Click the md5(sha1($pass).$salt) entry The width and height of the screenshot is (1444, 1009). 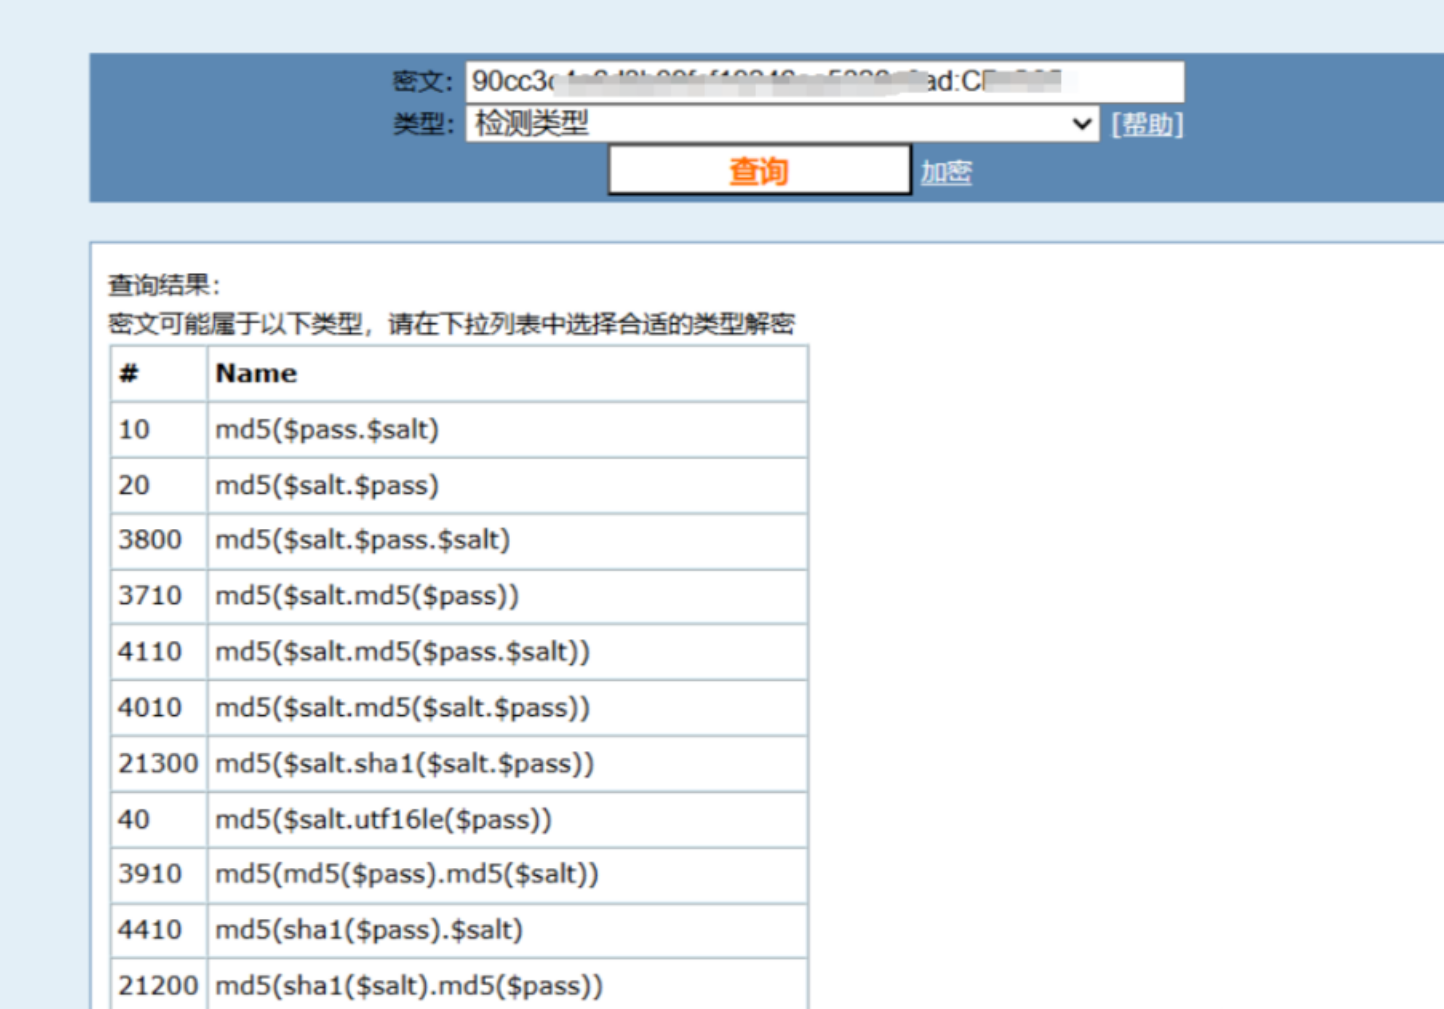click(369, 930)
